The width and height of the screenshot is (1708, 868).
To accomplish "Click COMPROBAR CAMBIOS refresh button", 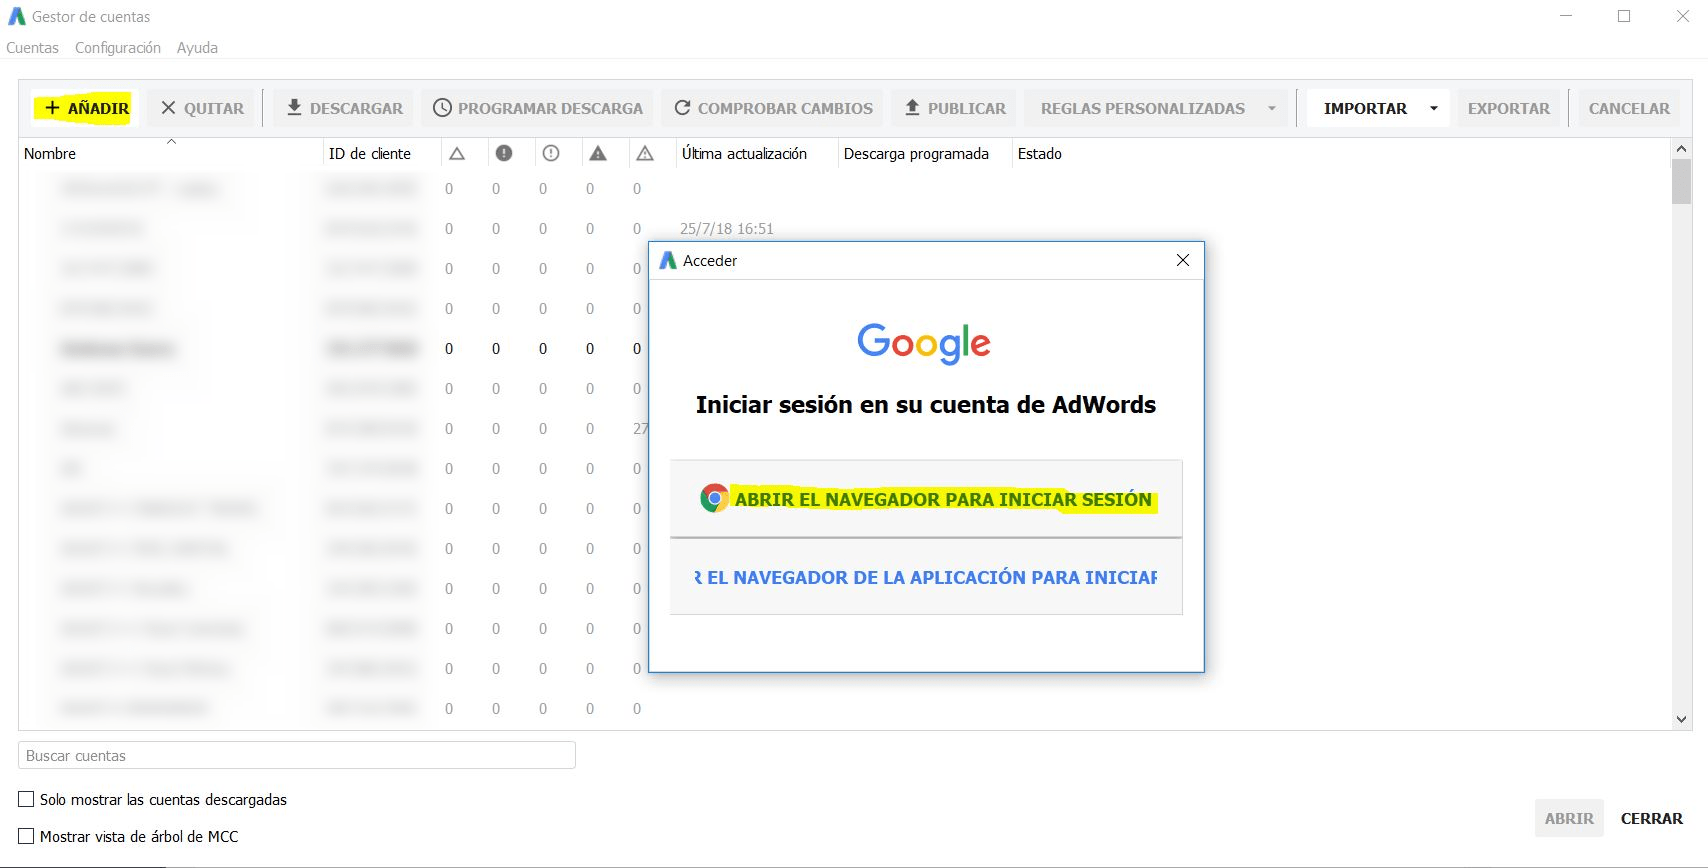I will tap(773, 108).
